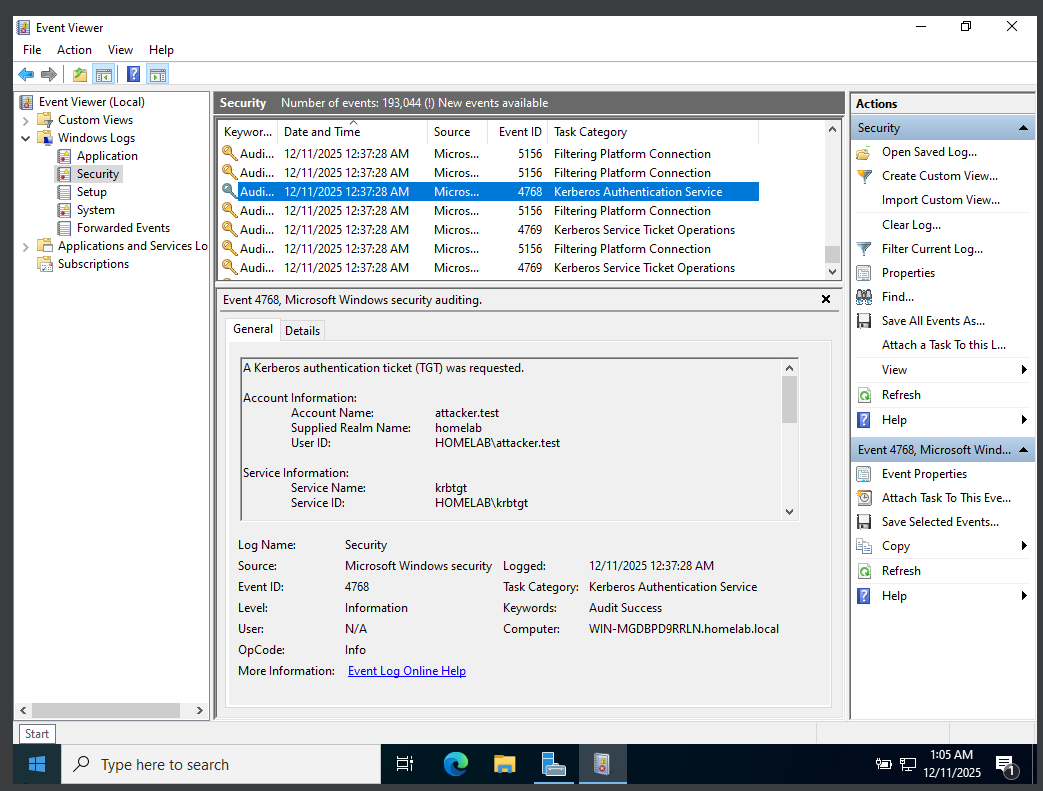
Task: Click the Back arrow toolbar icon
Action: pos(26,74)
